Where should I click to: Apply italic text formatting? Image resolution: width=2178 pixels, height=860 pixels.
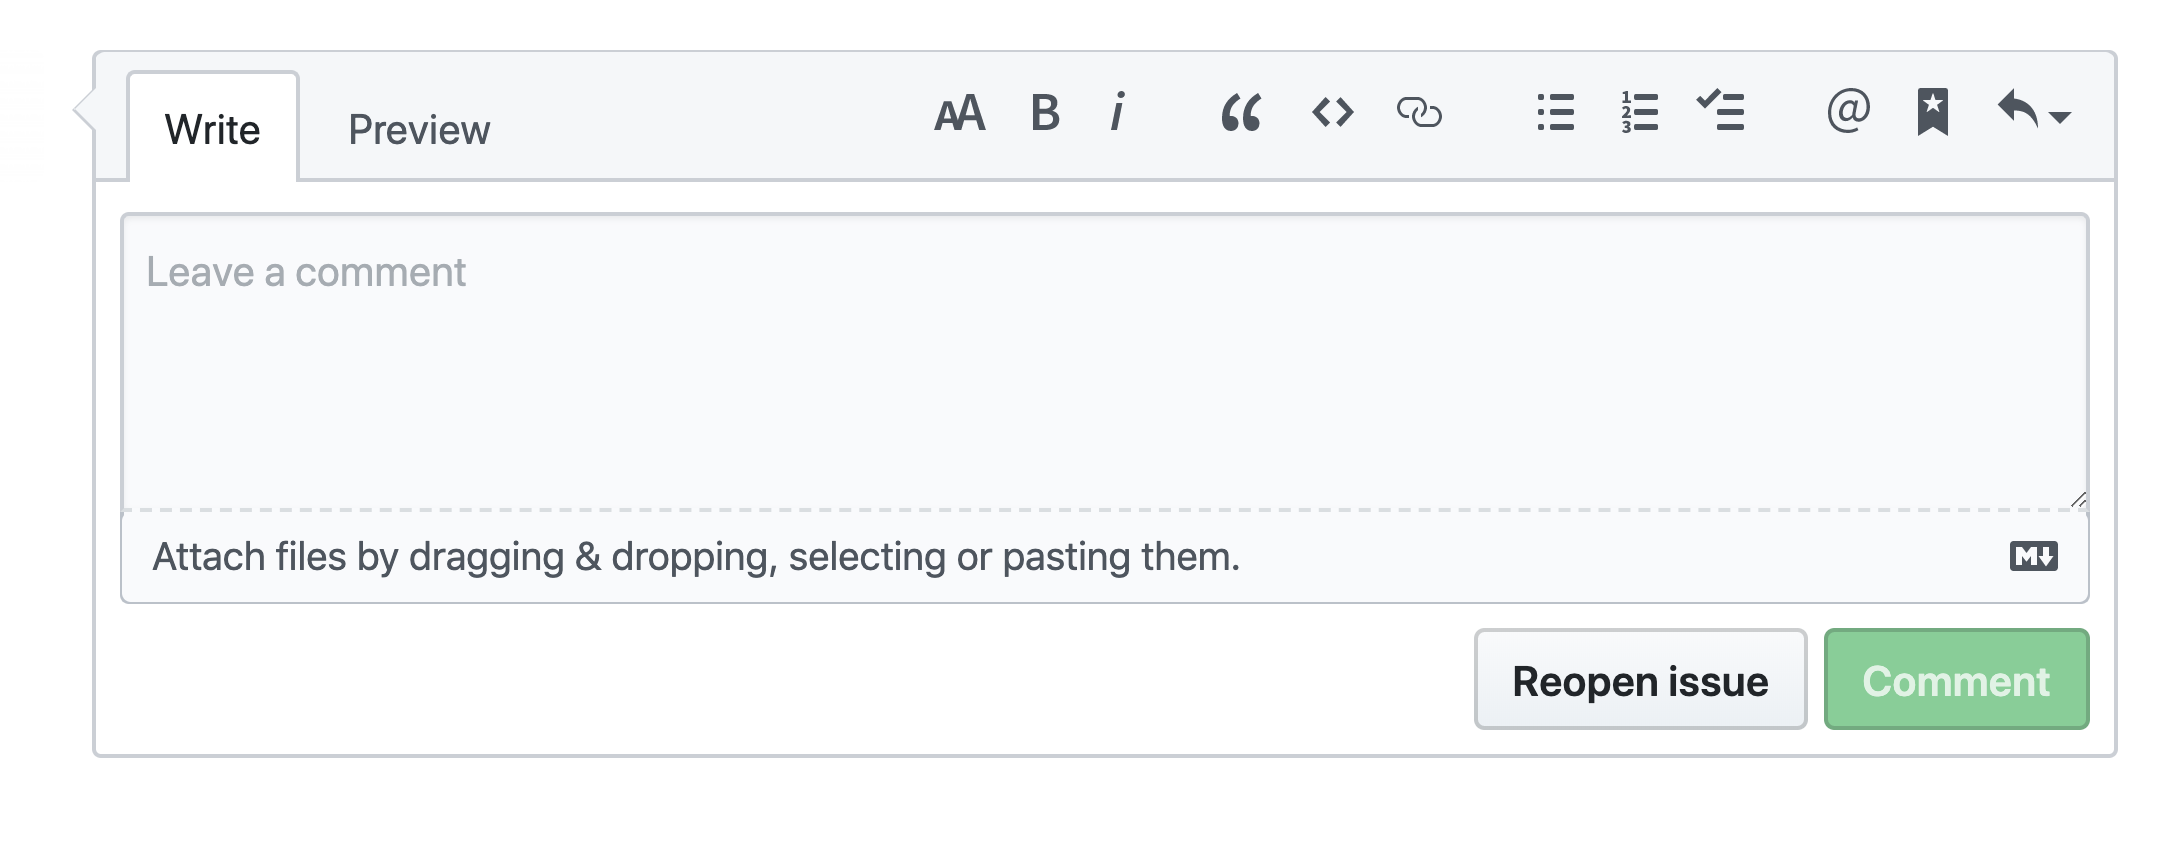1118,113
